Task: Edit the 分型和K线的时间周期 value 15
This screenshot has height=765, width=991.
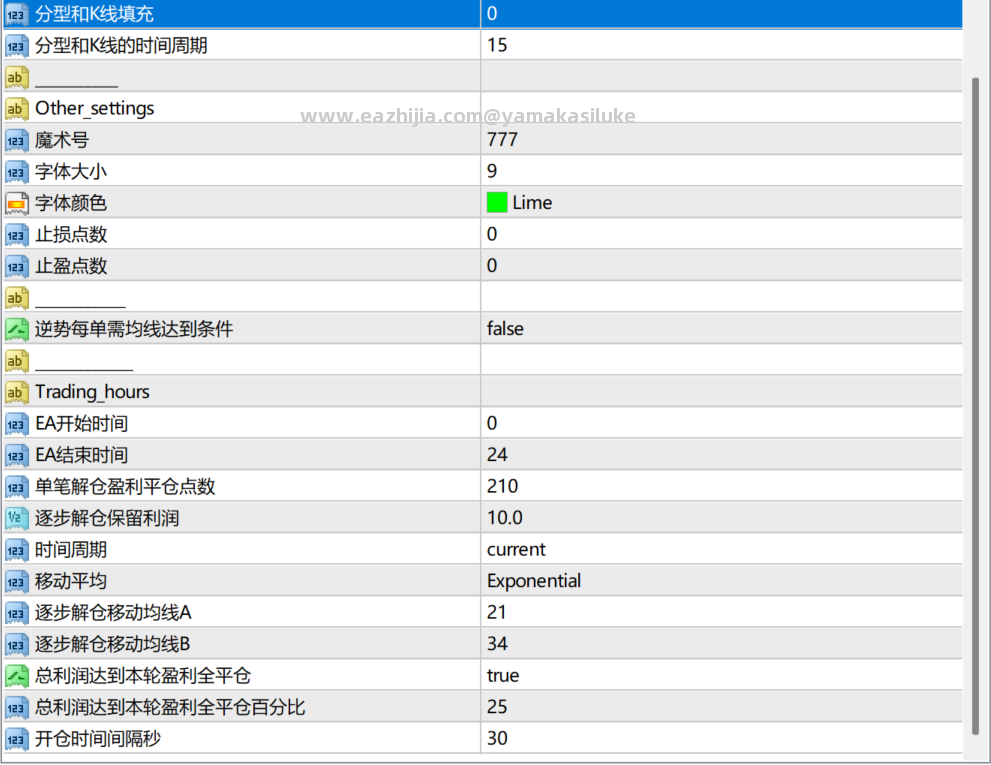Action: [x=721, y=45]
